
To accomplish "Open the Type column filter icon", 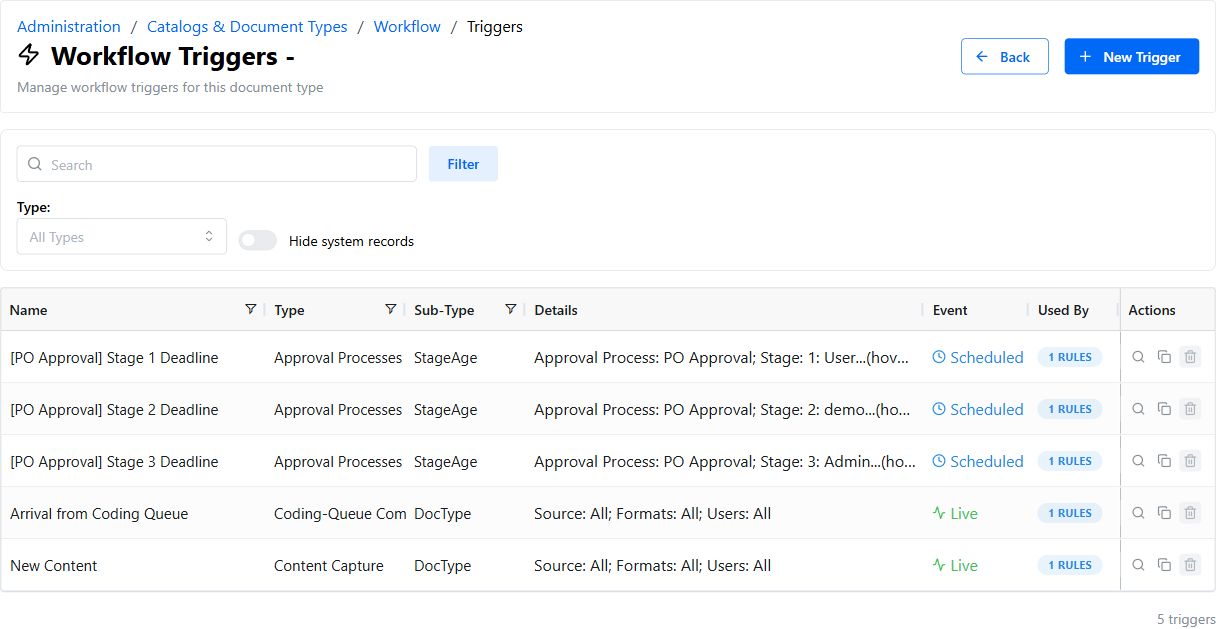I will point(390,309).
